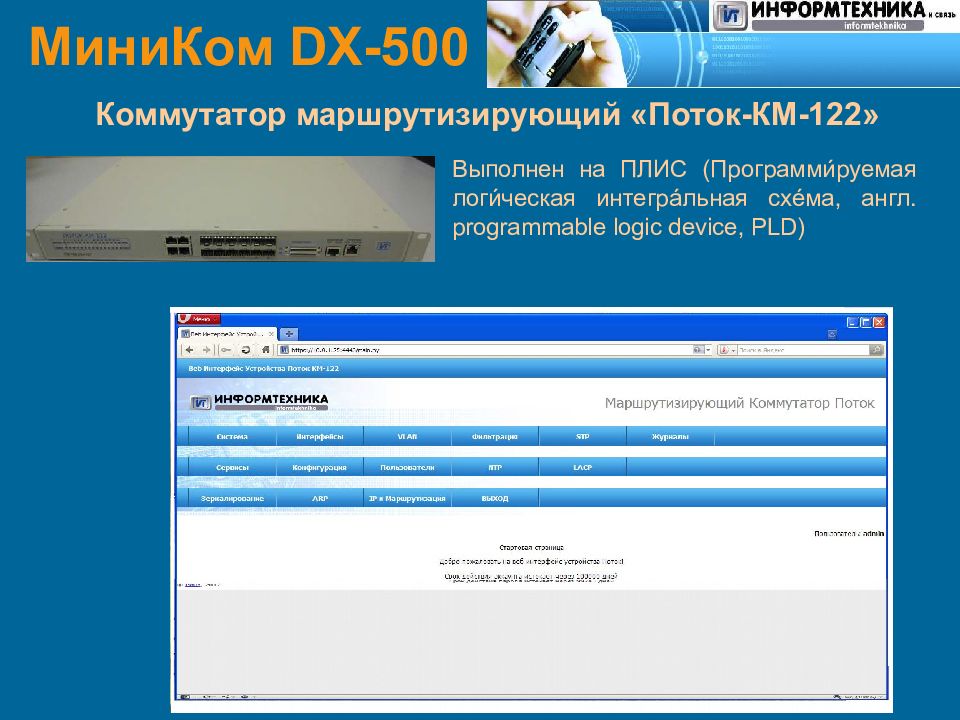Select the web interface browser tab
The height and width of the screenshot is (720, 960).
tap(227, 334)
